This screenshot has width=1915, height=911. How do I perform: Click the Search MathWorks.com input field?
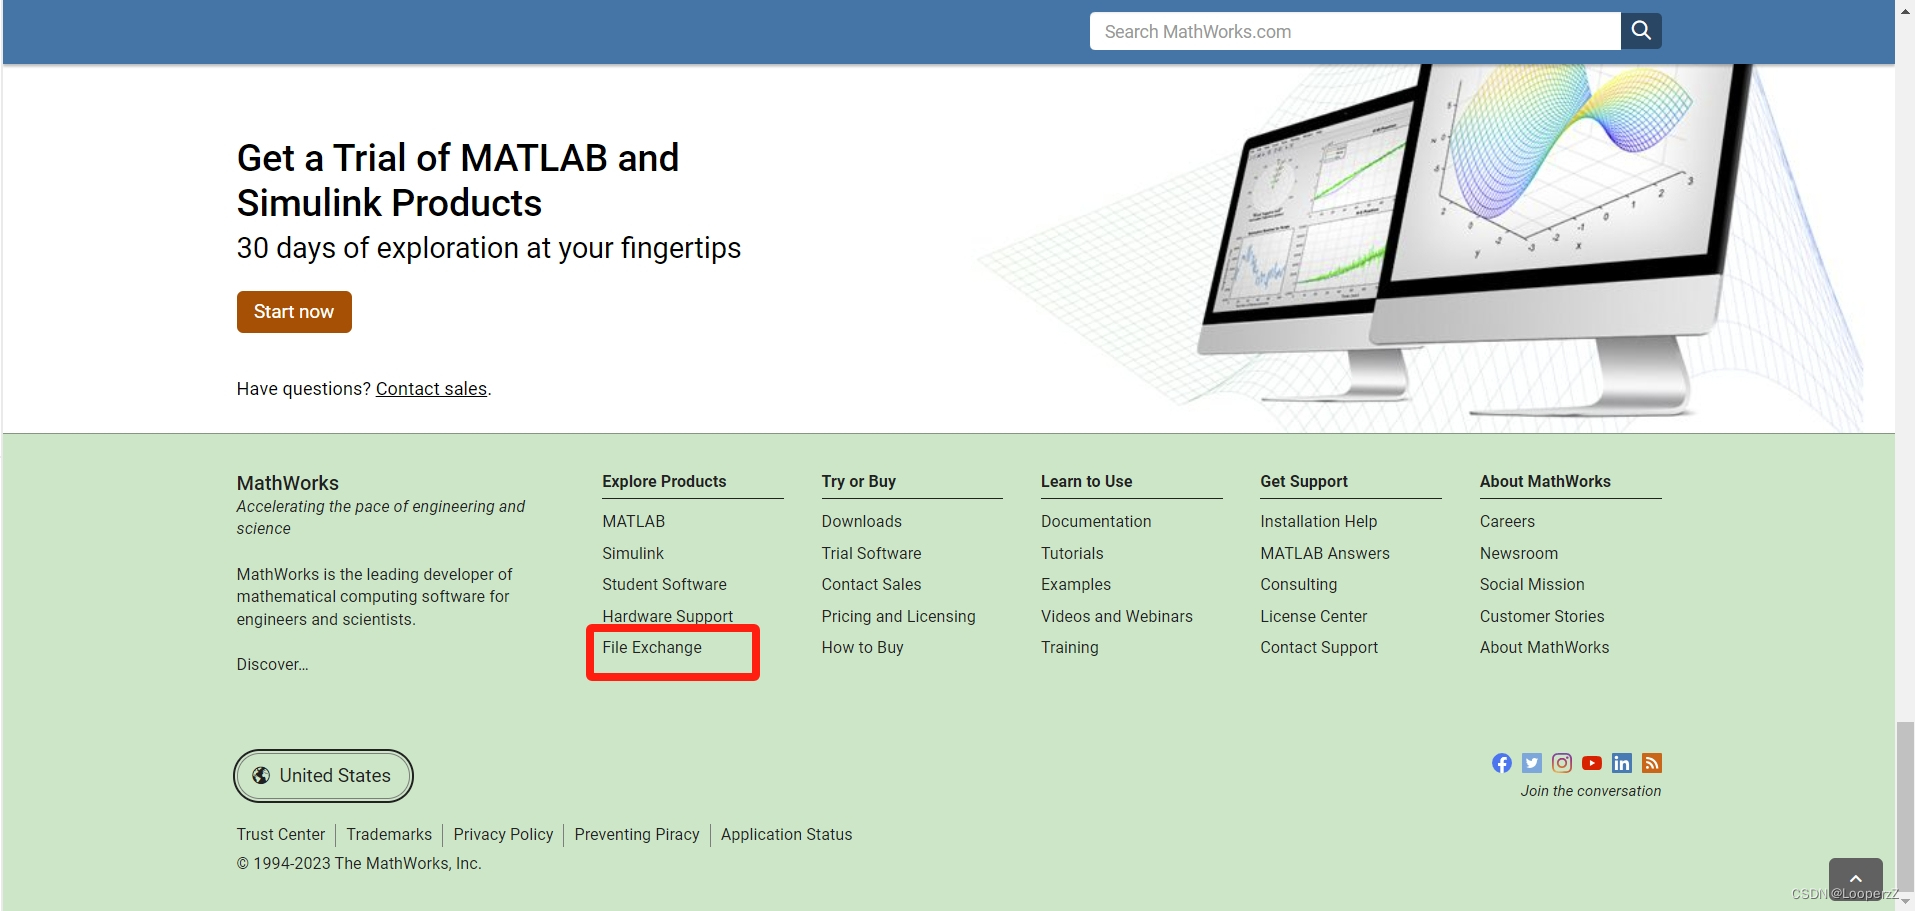click(1354, 30)
